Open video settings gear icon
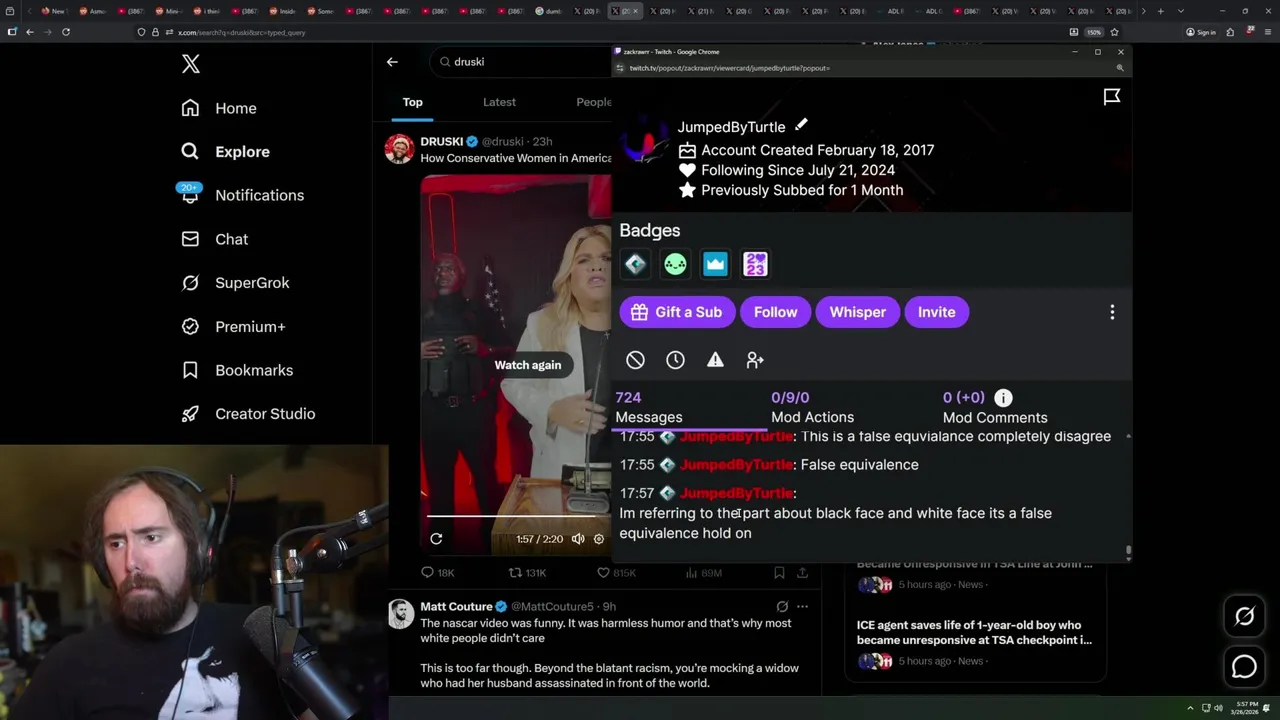 click(x=599, y=539)
